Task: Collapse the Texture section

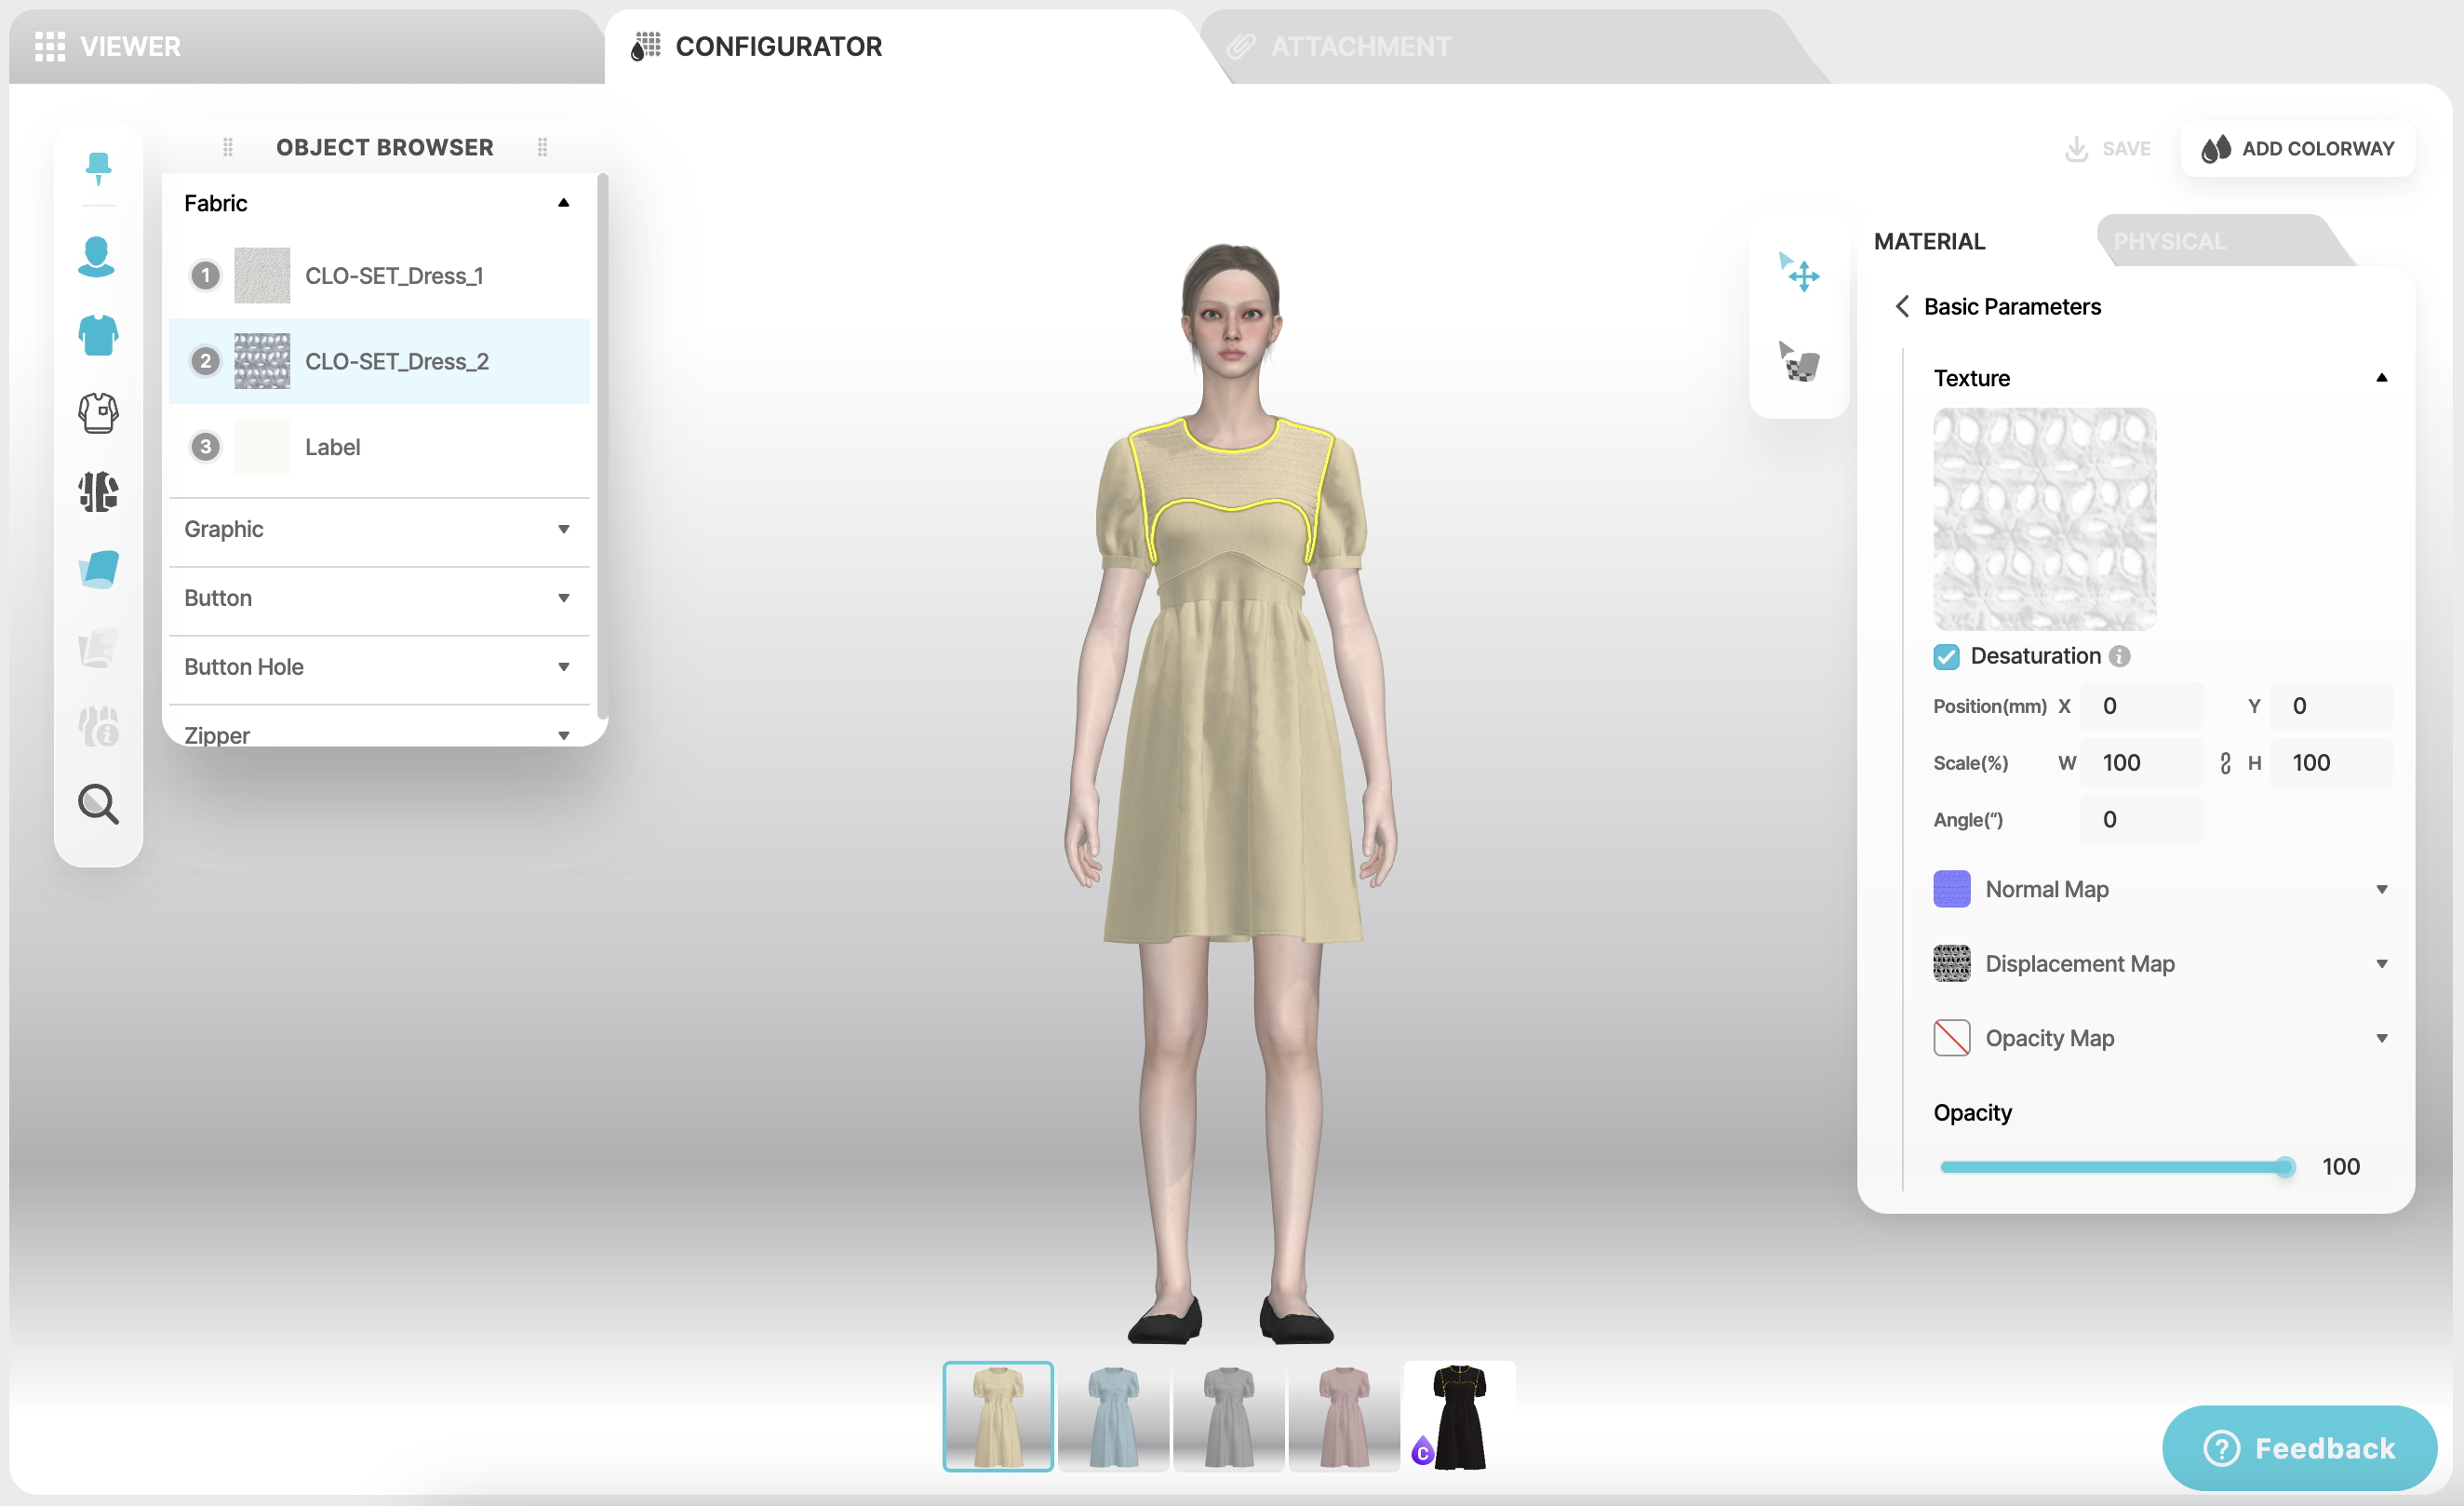Action: point(2382,377)
